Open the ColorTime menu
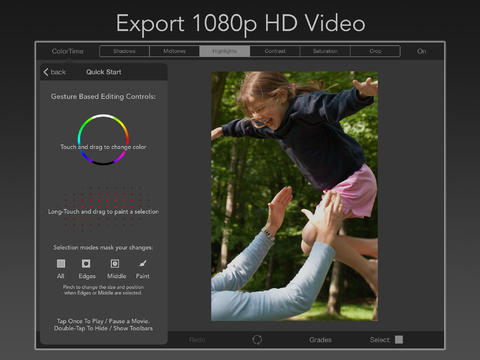Screen dimensions: 480x360 [68, 51]
